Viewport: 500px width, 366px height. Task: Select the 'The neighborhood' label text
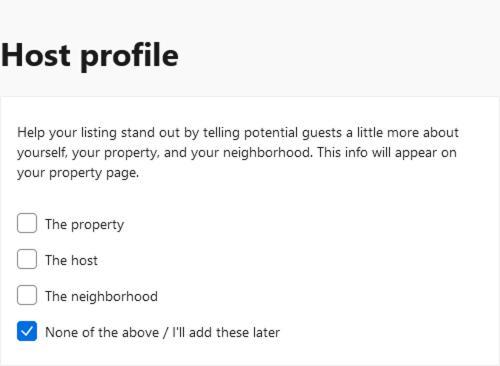click(101, 297)
